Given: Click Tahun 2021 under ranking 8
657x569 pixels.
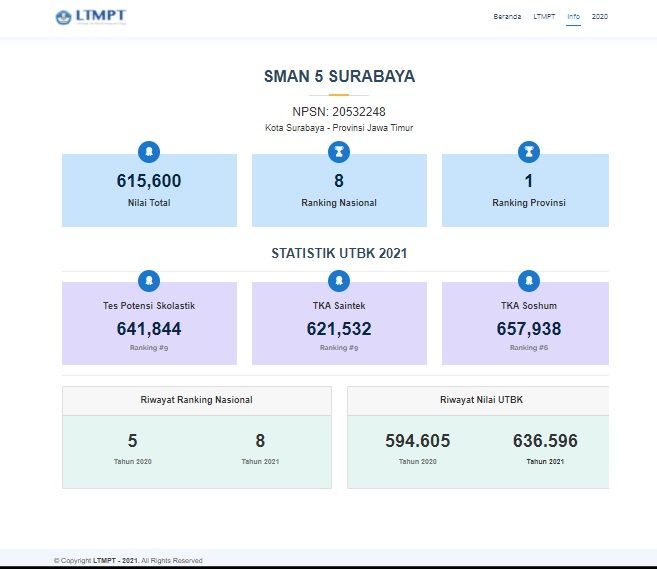Looking at the screenshot, I should pyautogui.click(x=260, y=461).
